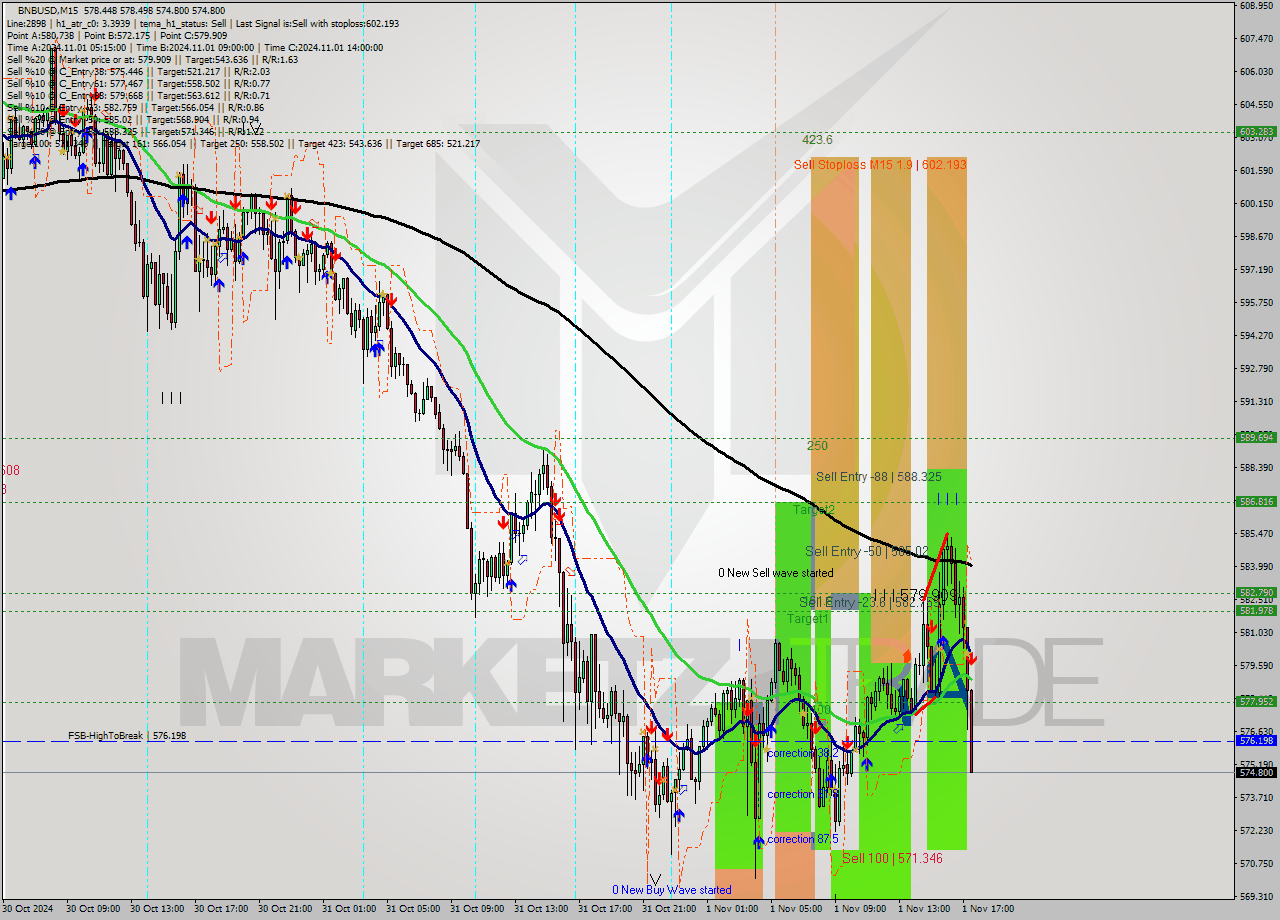The width and height of the screenshot is (1280, 920).
Task: Click the '1 Nov 17:00' time axis label
Action: tap(988, 909)
